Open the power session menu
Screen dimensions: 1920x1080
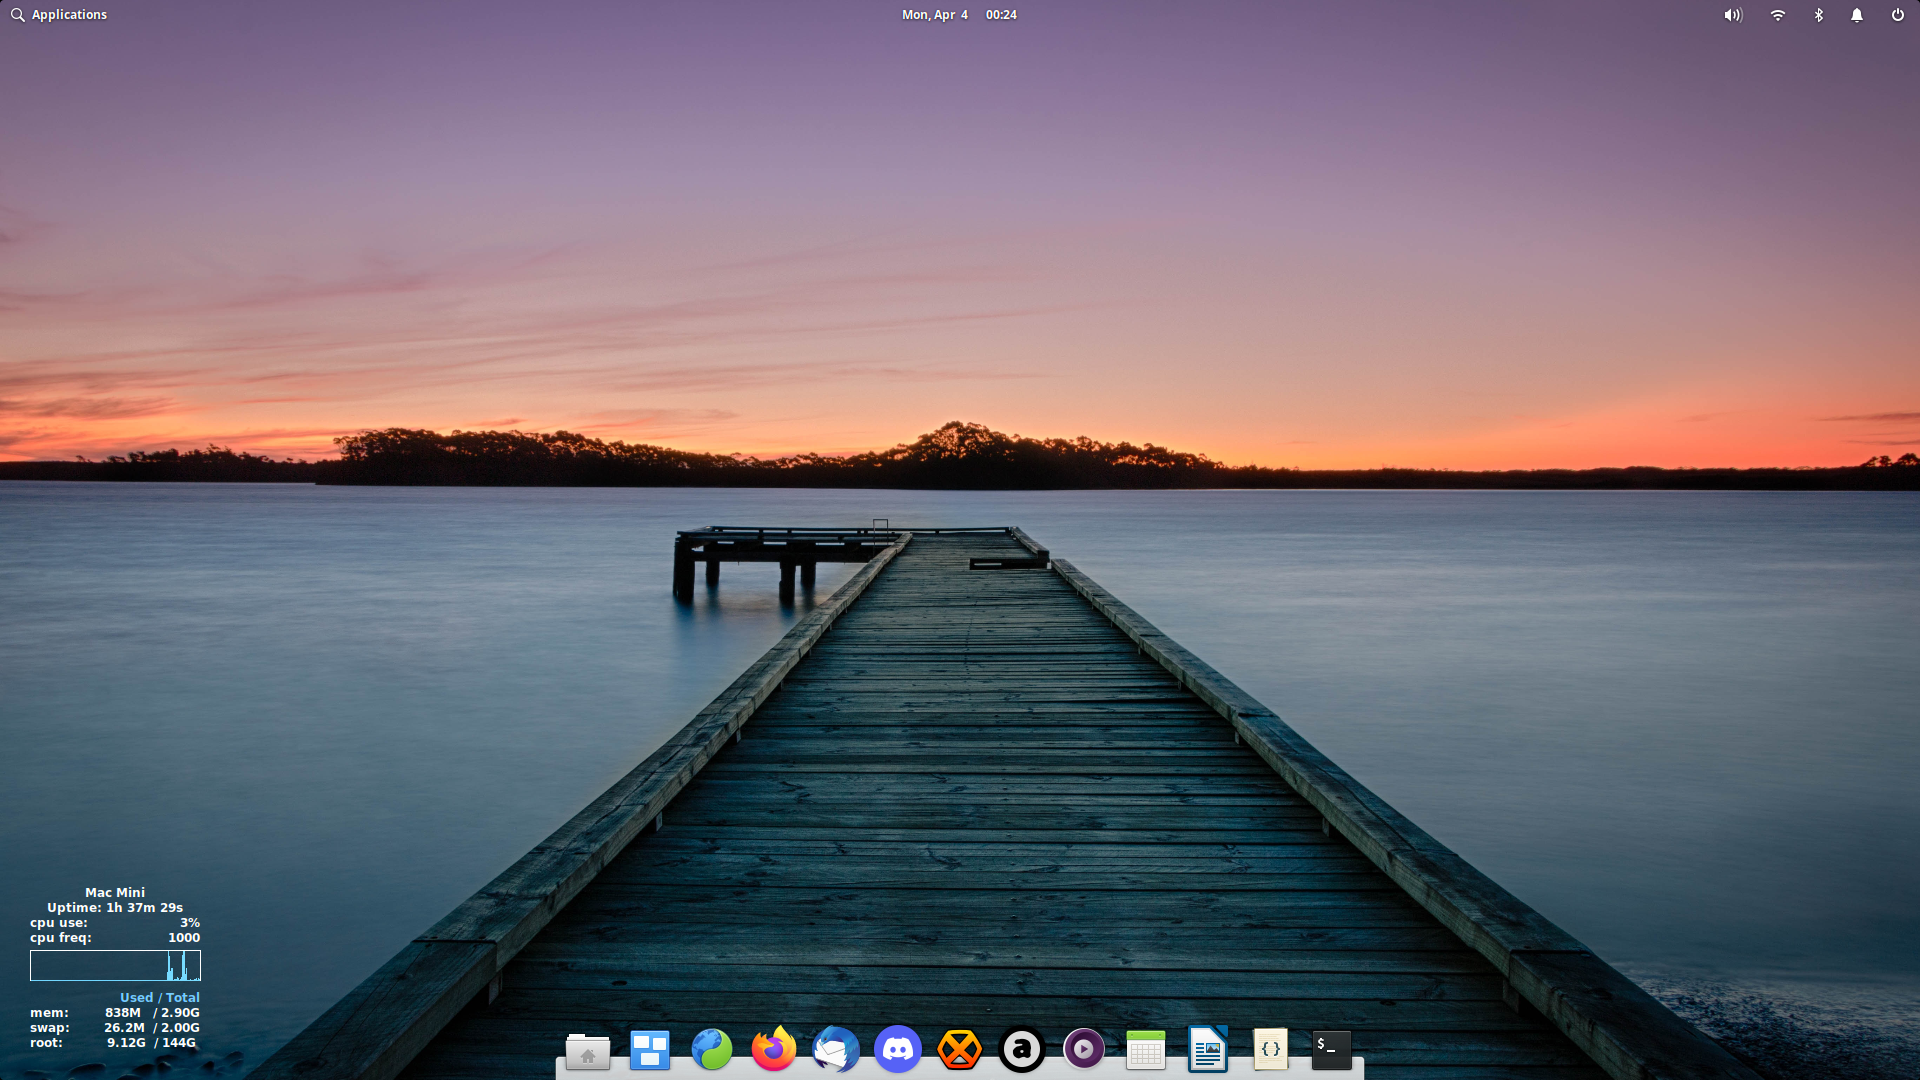click(1897, 15)
